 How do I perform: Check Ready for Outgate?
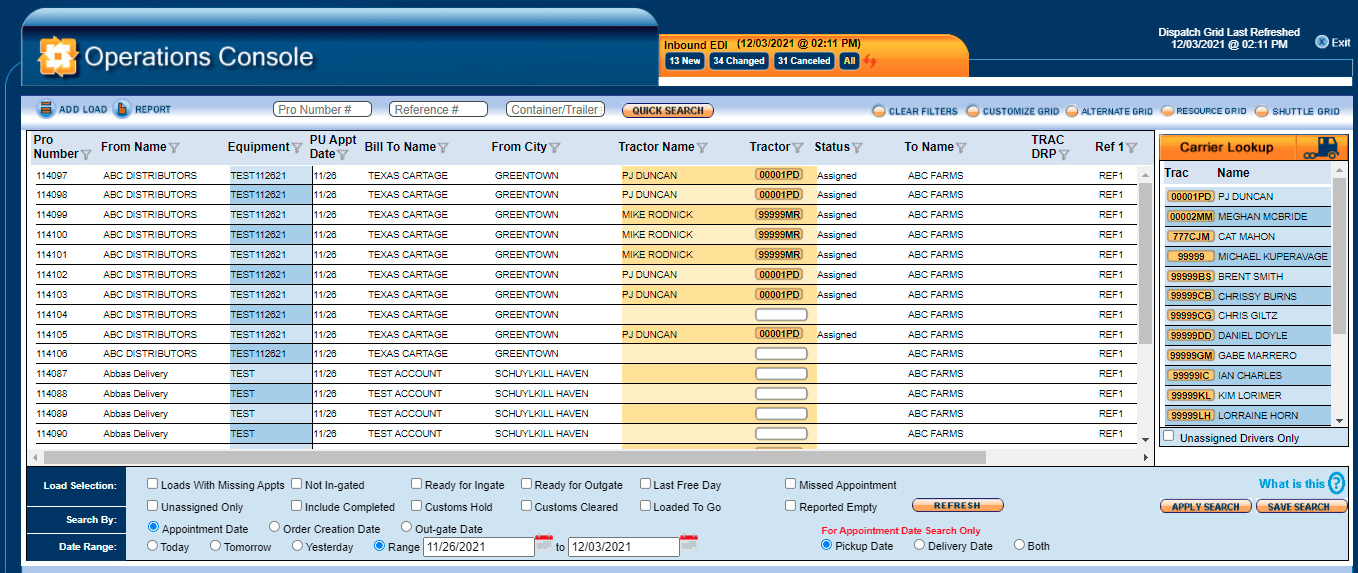pyautogui.click(x=526, y=484)
